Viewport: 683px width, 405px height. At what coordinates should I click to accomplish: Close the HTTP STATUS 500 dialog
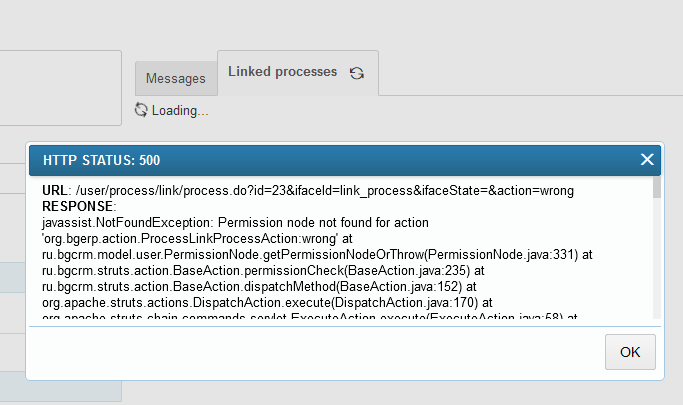coord(647,160)
